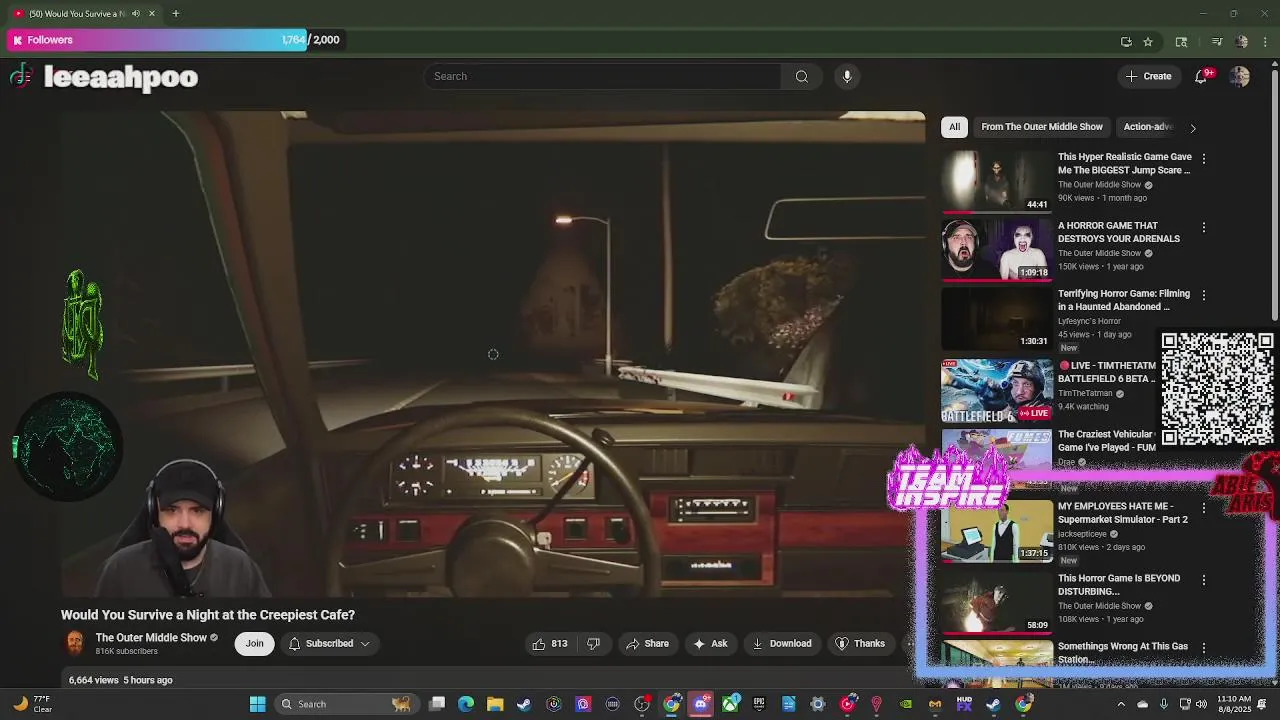The height and width of the screenshot is (720, 1280).
Task: Bookmark this page with the star
Action: 1148,41
